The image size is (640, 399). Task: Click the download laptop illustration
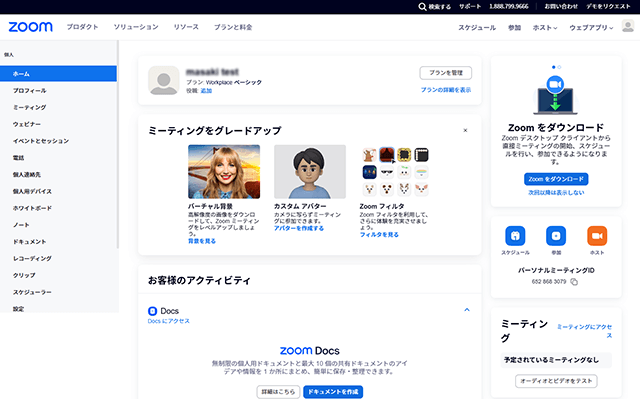pos(555,95)
